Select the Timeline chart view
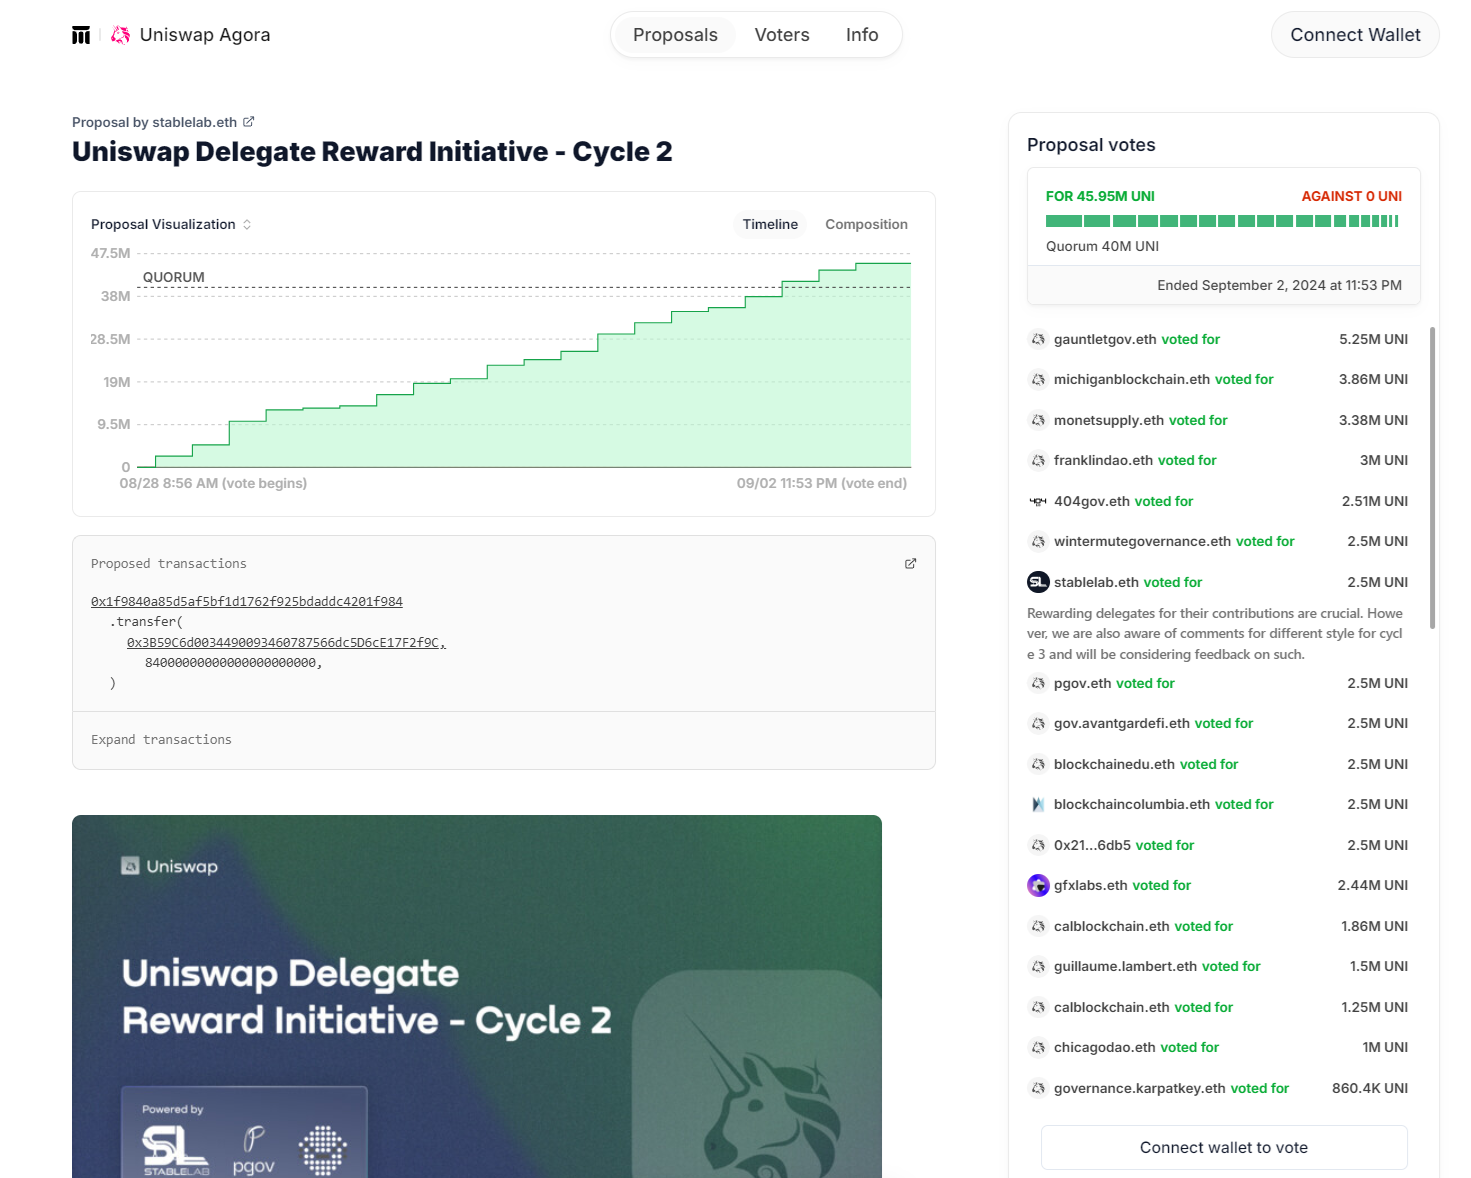The image size is (1471, 1178). [x=770, y=224]
